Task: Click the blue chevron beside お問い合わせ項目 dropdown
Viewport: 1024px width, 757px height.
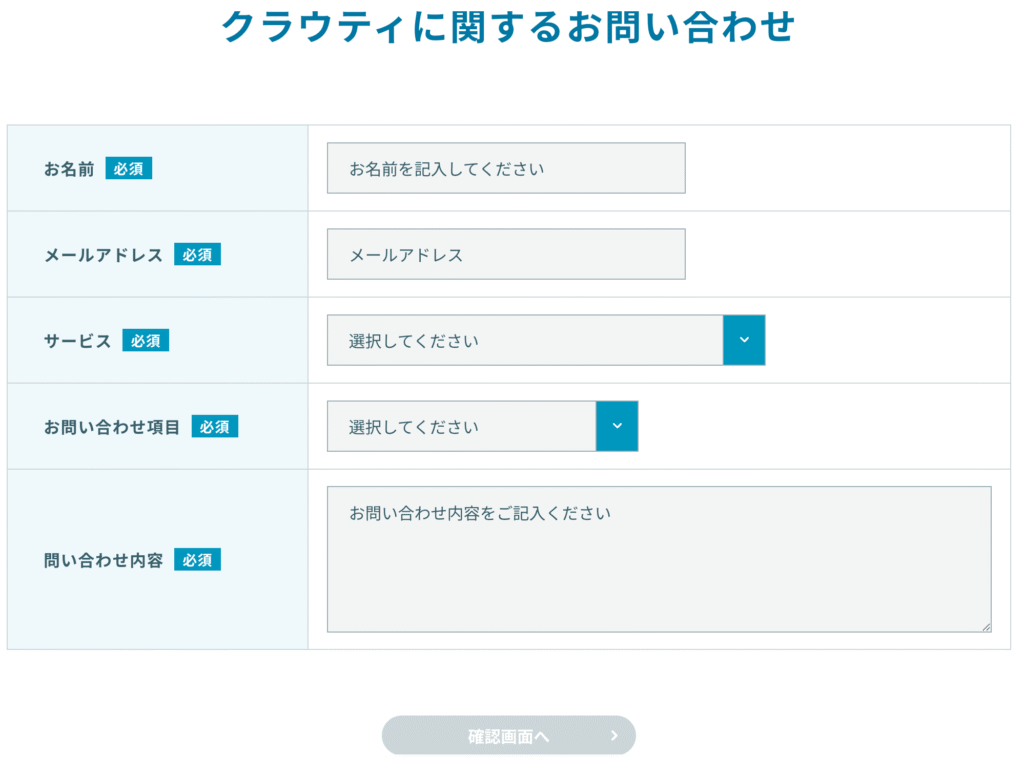Action: pyautogui.click(x=617, y=426)
